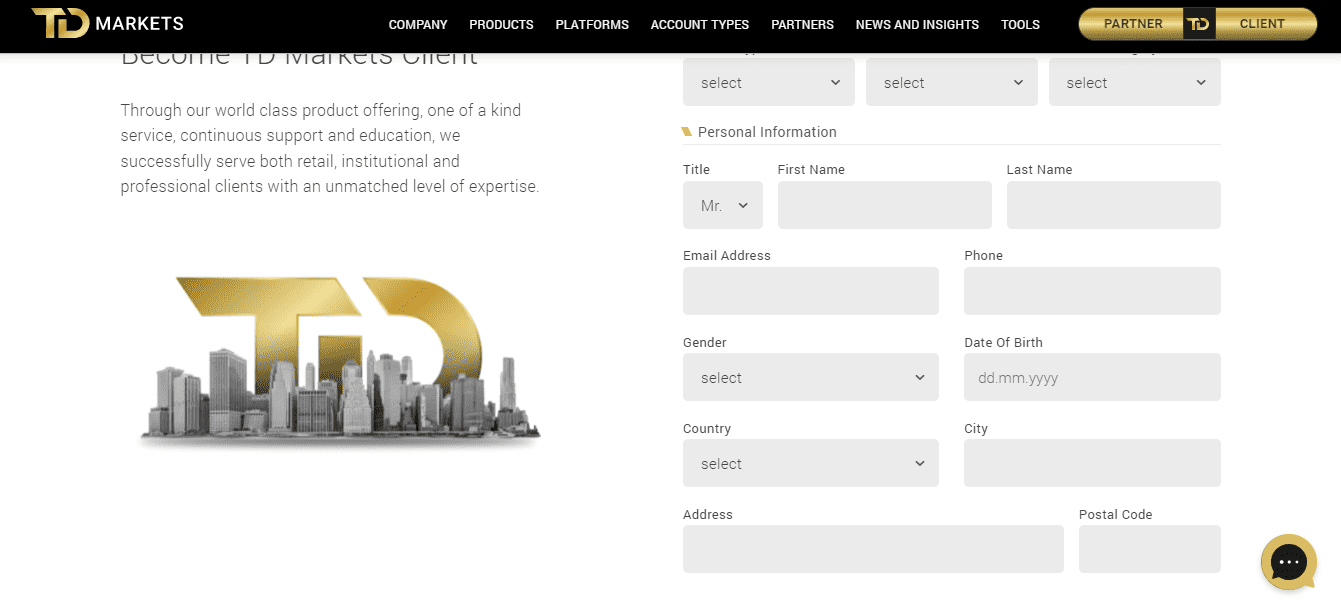Focus the City input field

tap(1092, 463)
